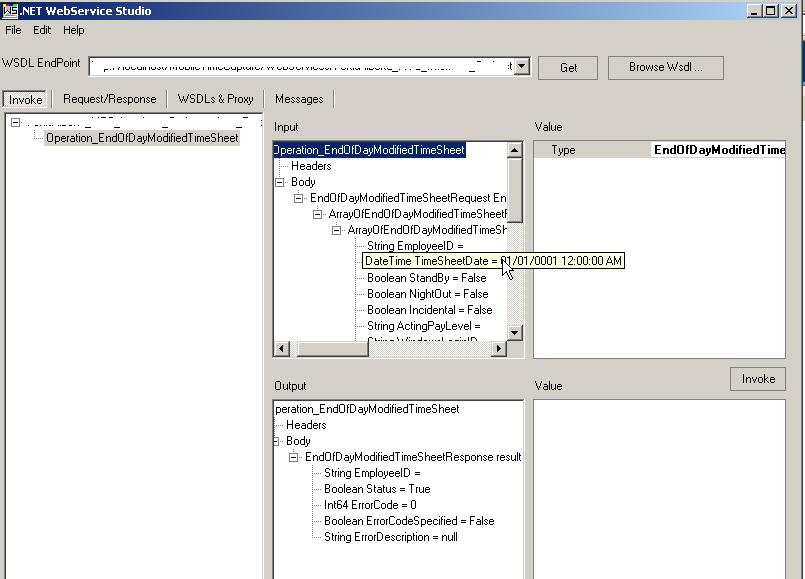Screen dimensions: 805x579
Task: Select Headers node in the Input tree
Action: coord(311,166)
